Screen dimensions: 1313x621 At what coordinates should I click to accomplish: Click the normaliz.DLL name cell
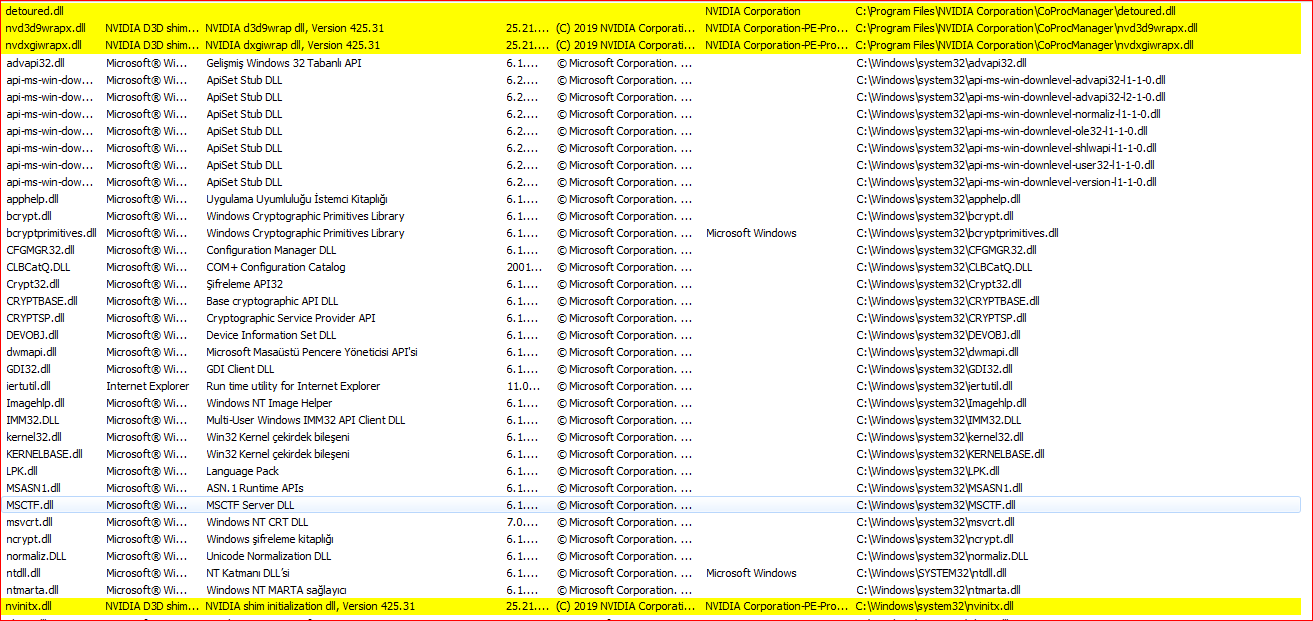[36, 556]
